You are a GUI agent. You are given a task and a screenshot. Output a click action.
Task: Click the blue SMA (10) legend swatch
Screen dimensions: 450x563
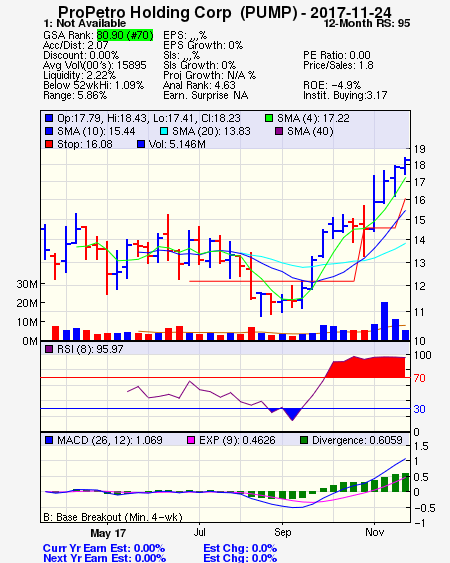(49, 131)
